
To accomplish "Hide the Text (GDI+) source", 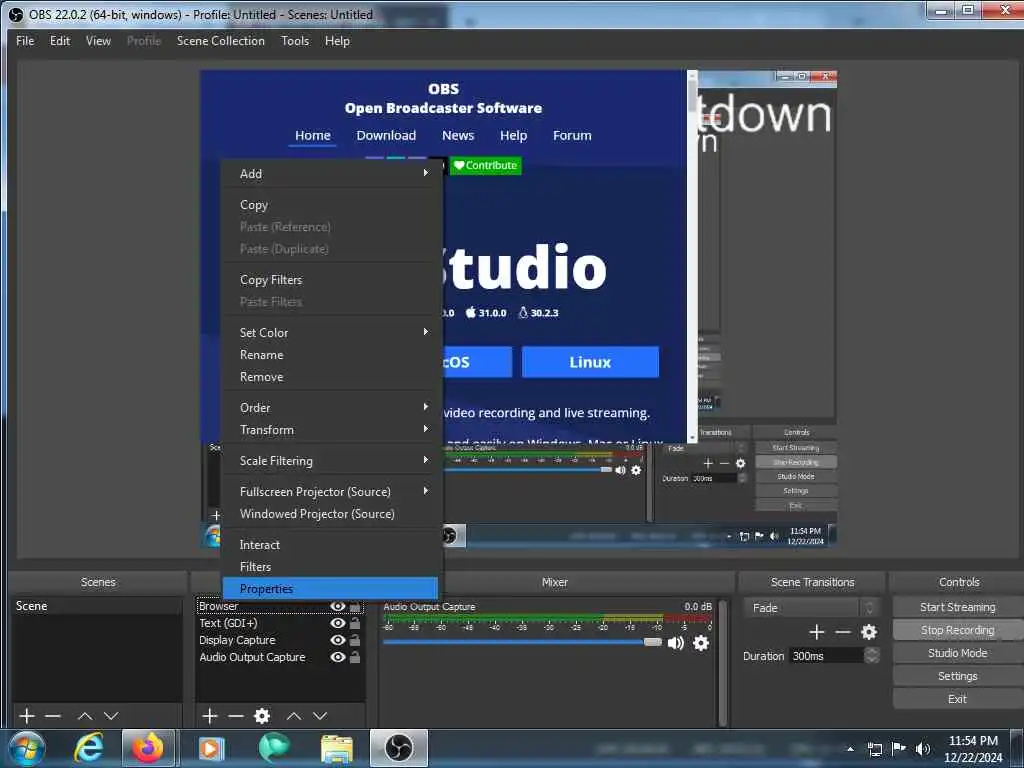I will [338, 623].
